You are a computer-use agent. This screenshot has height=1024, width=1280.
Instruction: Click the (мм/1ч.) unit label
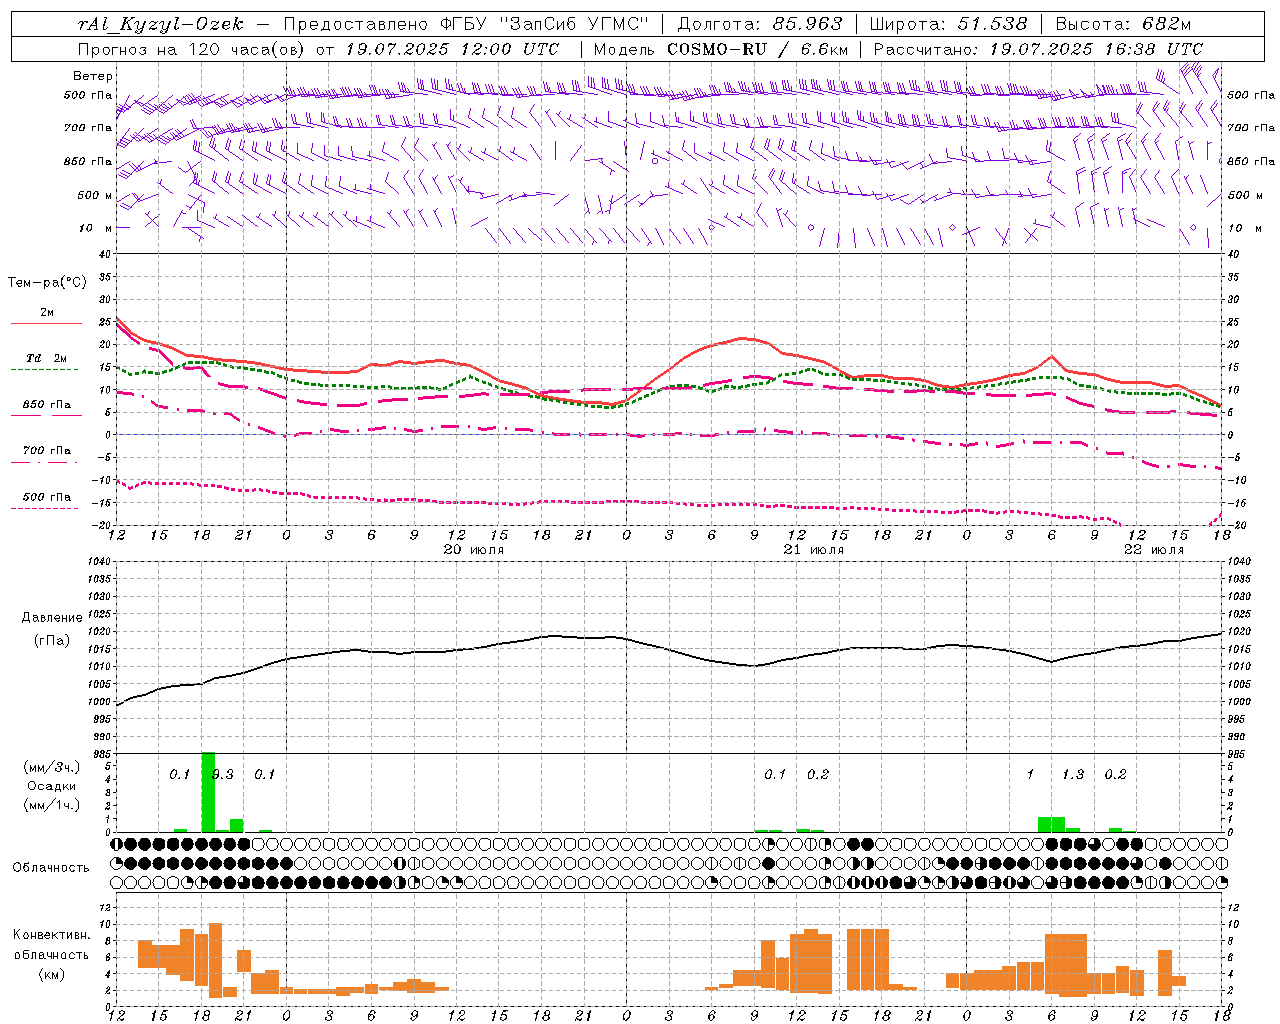(x=52, y=805)
